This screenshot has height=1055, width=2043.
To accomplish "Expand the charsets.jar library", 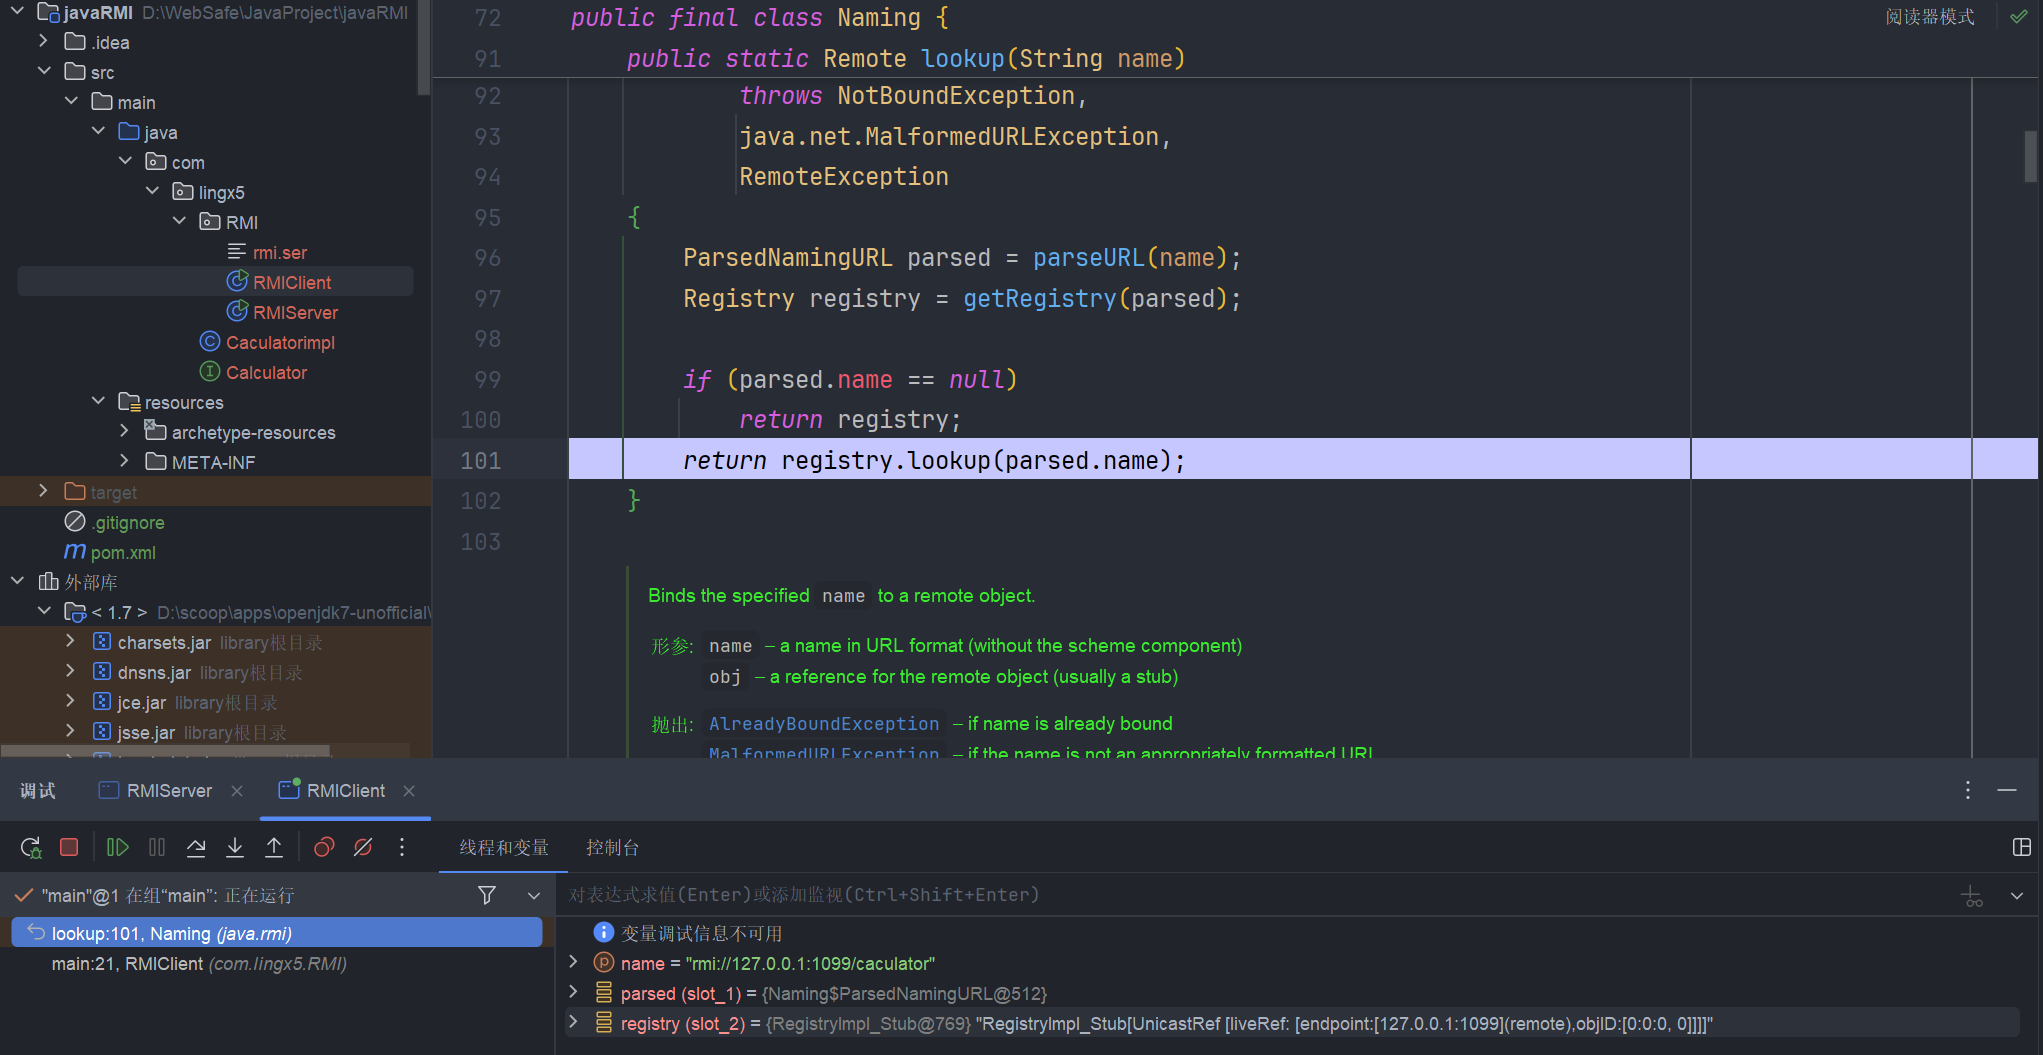I will pyautogui.click(x=71, y=641).
